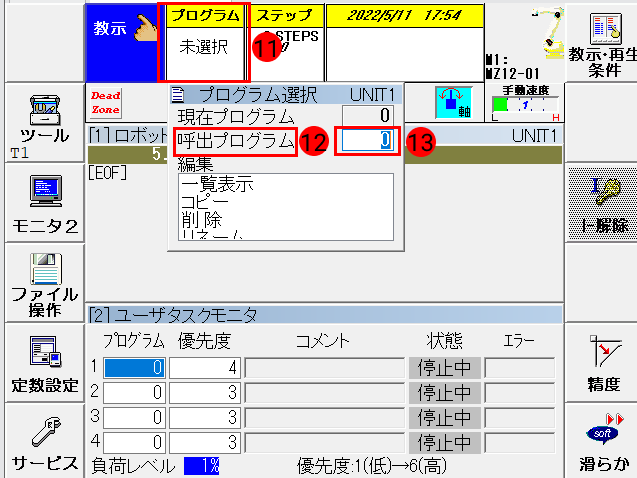Click the 現在プログラム value field
Image resolution: width=637 pixels, height=478 pixels.
coord(367,116)
